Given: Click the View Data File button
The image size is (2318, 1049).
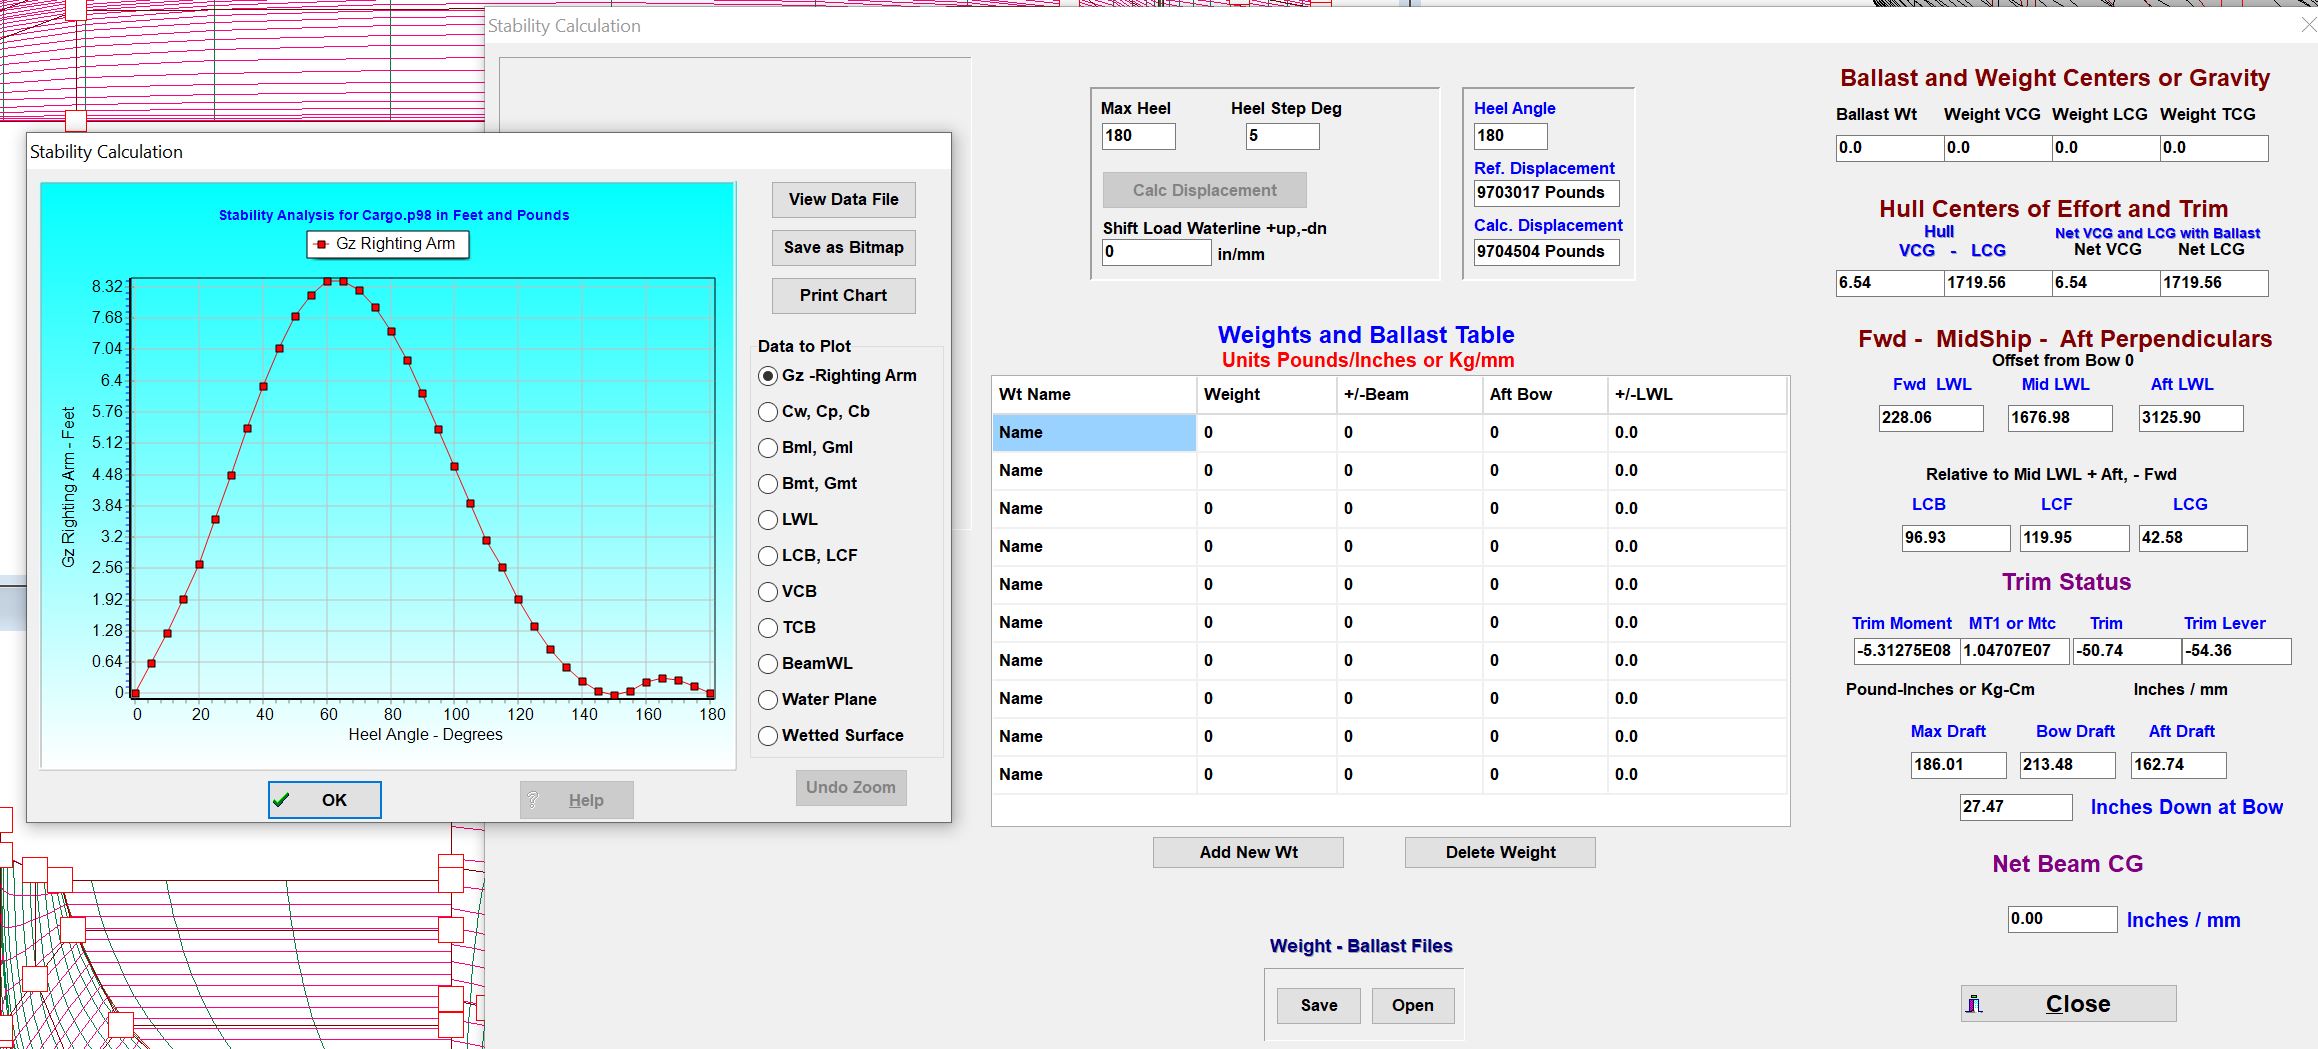Looking at the screenshot, I should point(843,200).
